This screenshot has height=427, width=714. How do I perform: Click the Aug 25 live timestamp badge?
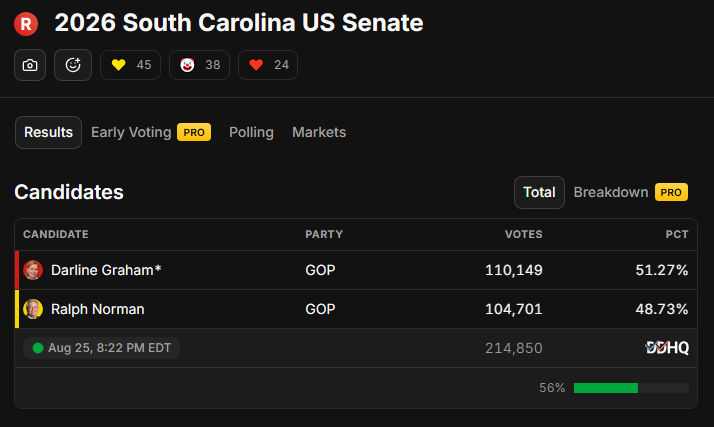click(x=102, y=348)
